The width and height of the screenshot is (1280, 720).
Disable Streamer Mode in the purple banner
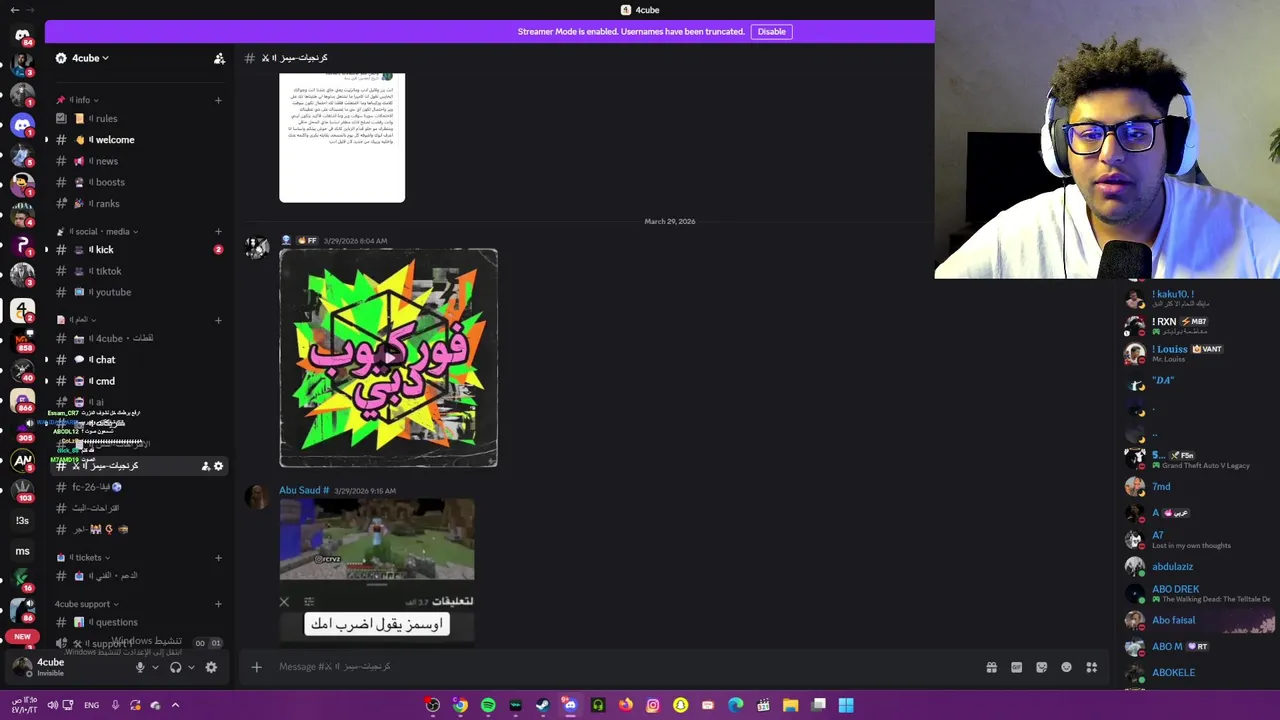(771, 31)
